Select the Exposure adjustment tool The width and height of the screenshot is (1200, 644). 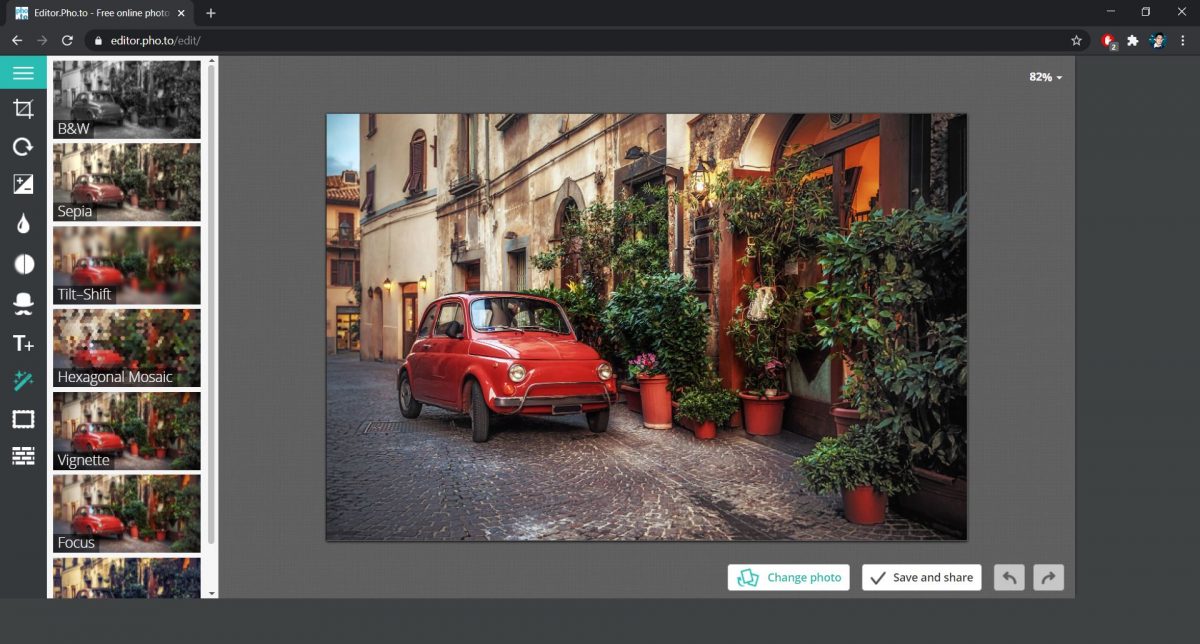[x=23, y=185]
